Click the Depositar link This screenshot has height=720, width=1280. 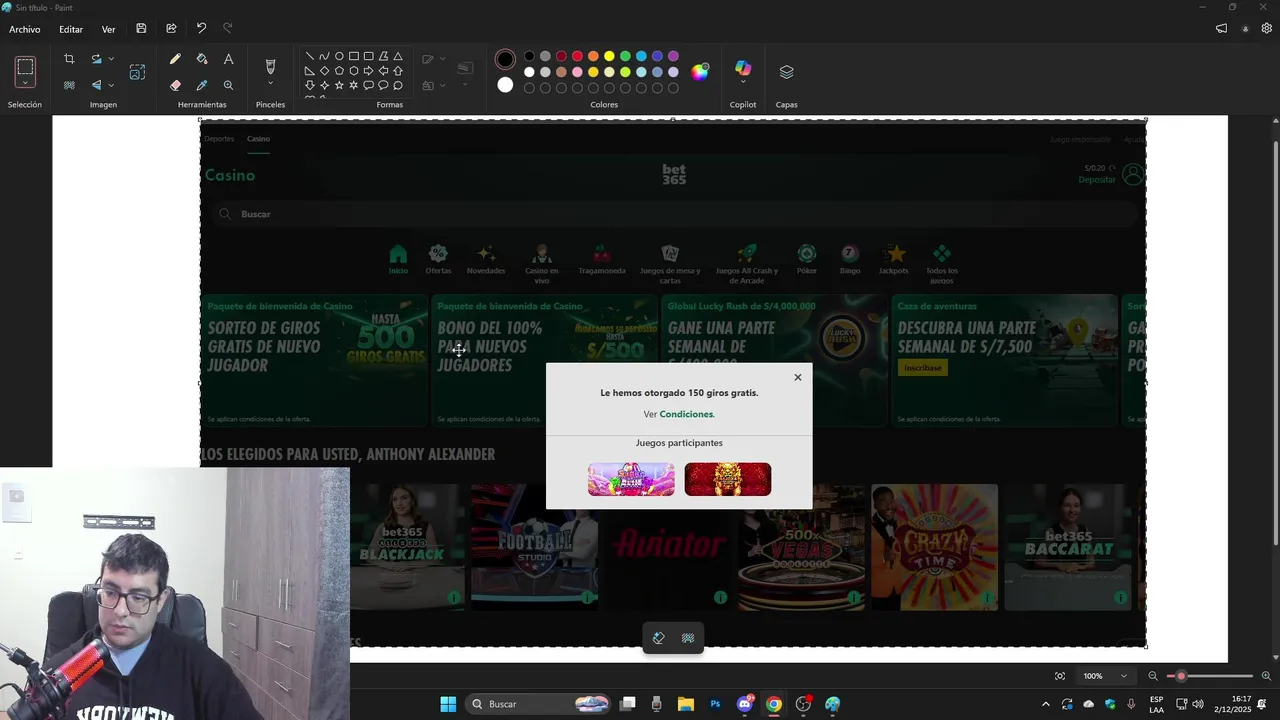1097,180
